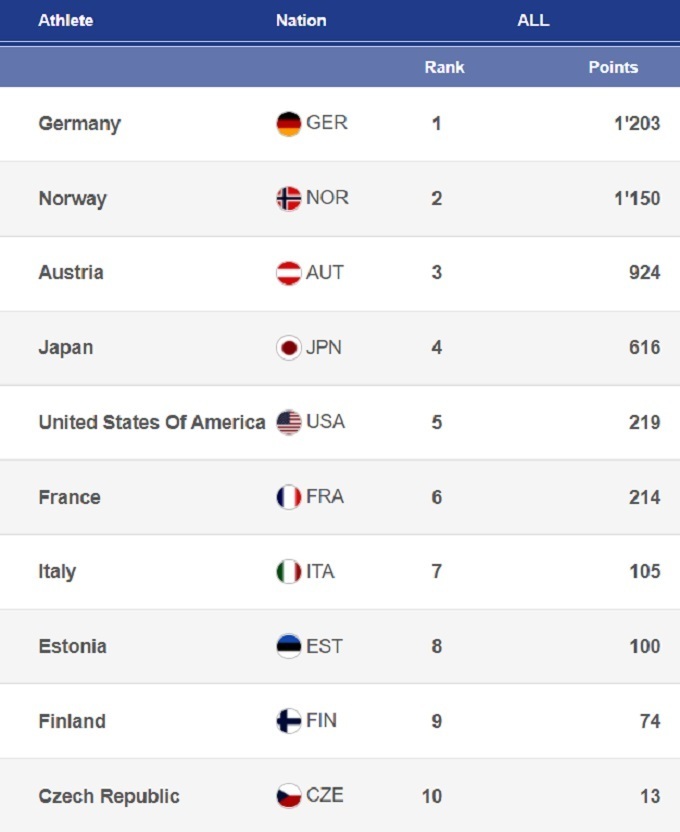The width and height of the screenshot is (680, 832).
Task: Click the France flag icon
Action: pyautogui.click(x=289, y=497)
